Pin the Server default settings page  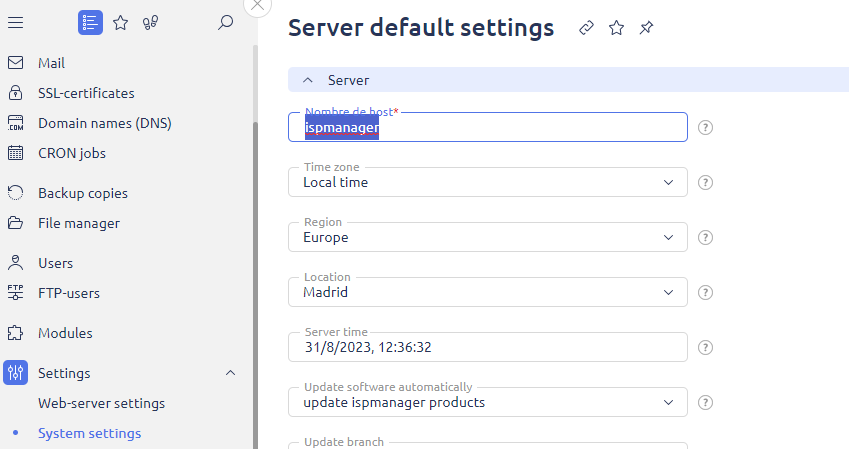pyautogui.click(x=646, y=28)
